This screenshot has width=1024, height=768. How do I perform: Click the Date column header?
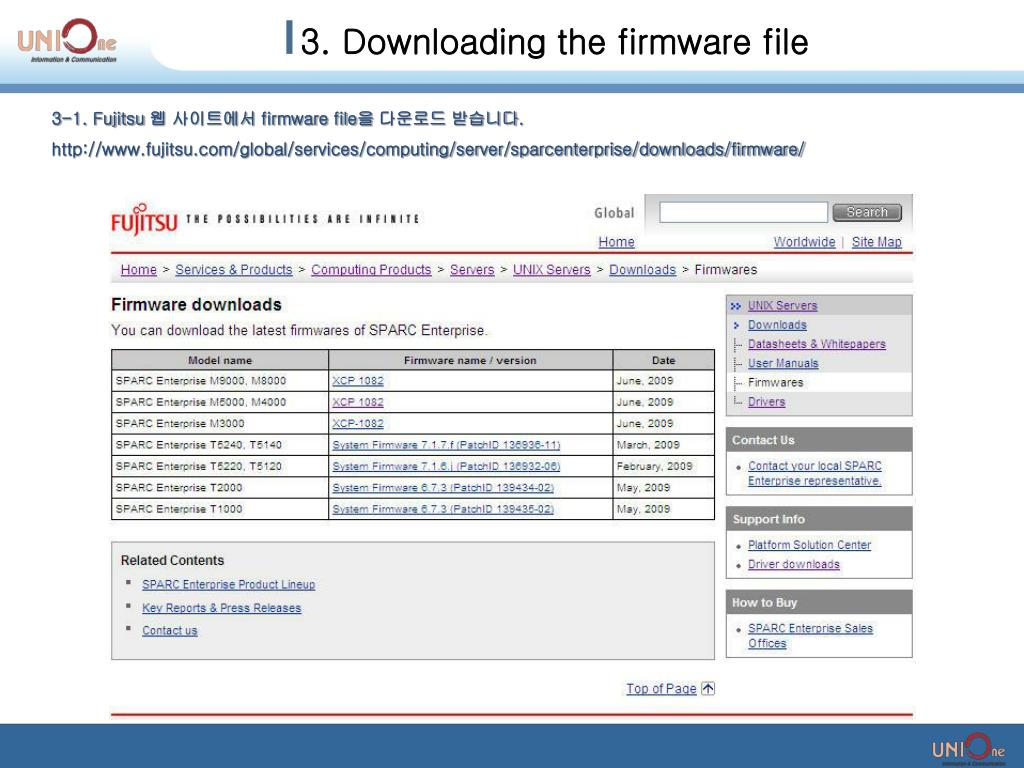[664, 360]
